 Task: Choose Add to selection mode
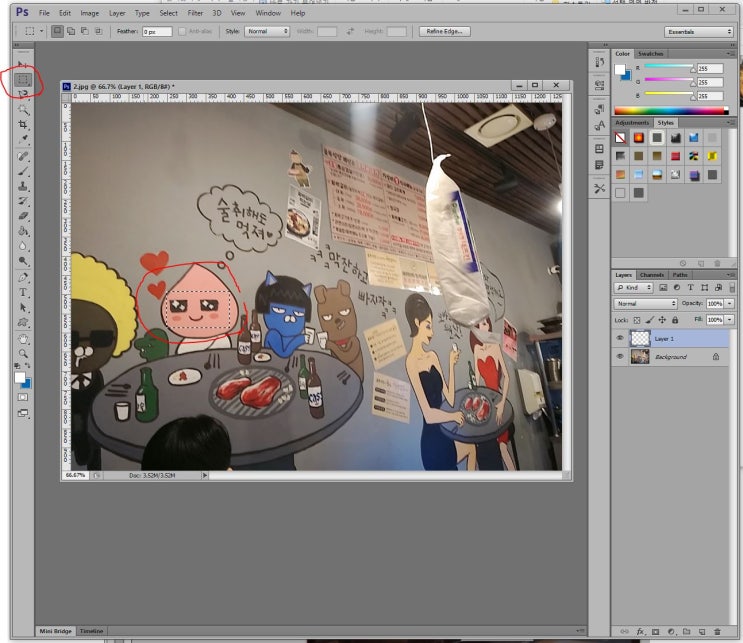coord(71,31)
